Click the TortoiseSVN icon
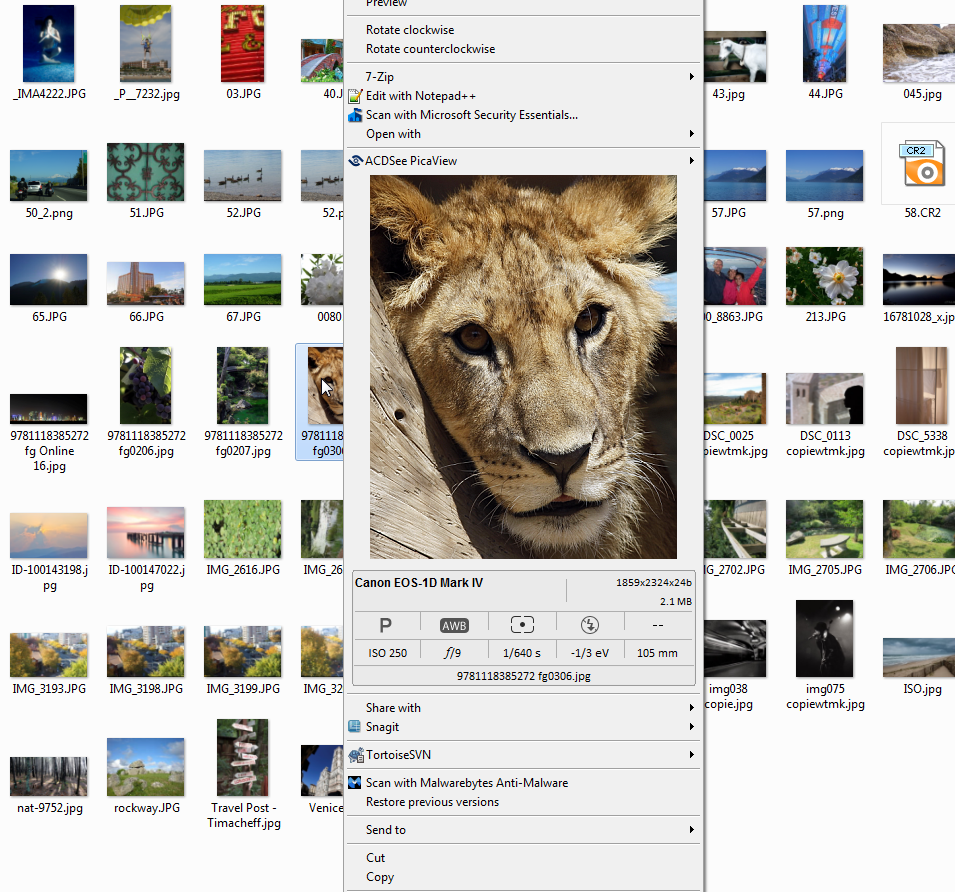 pyautogui.click(x=354, y=755)
